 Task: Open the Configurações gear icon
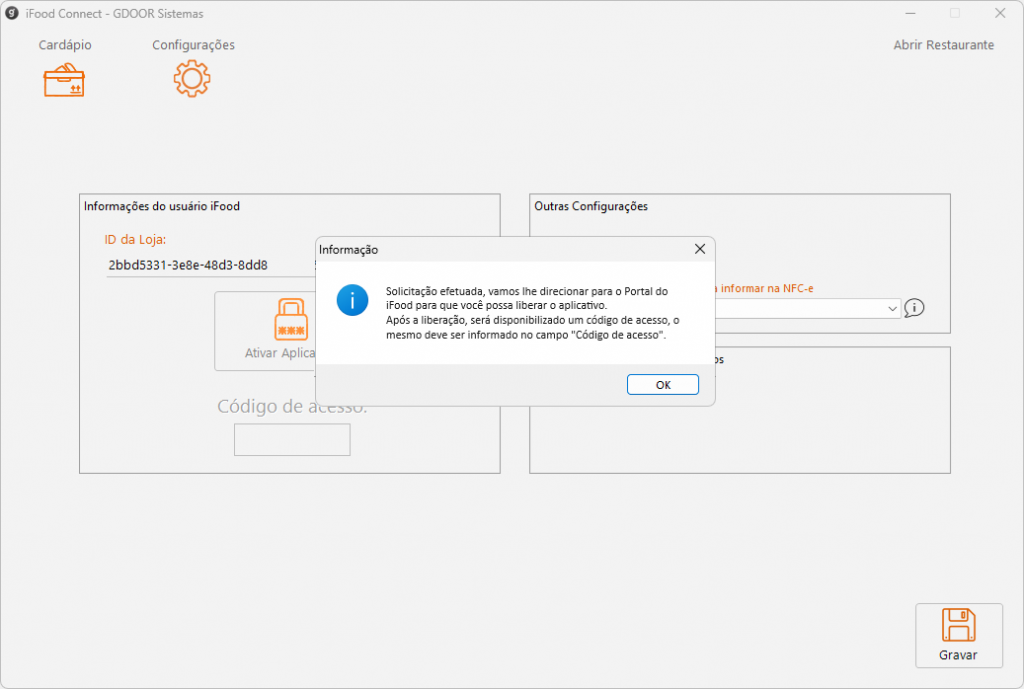coord(192,79)
